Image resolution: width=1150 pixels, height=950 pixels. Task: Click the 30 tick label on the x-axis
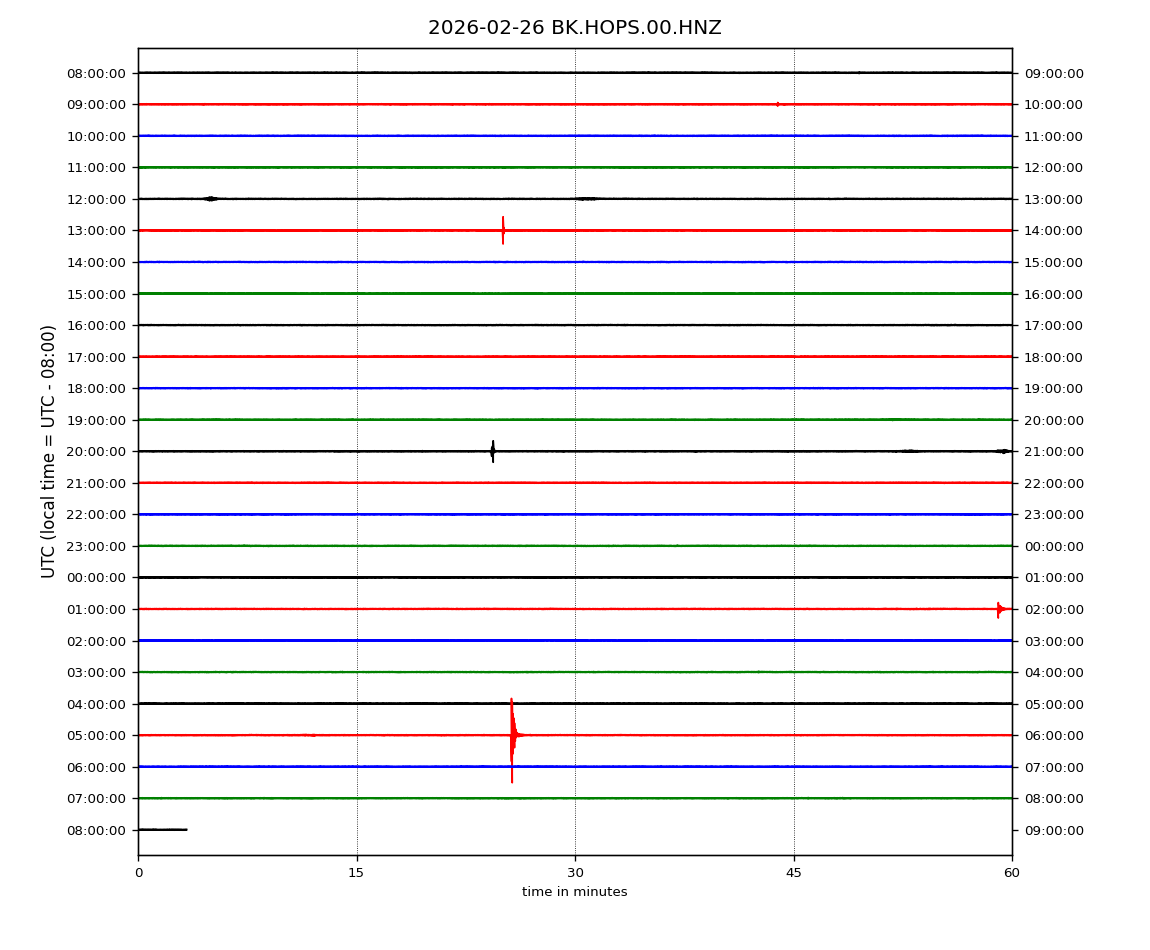[575, 873]
